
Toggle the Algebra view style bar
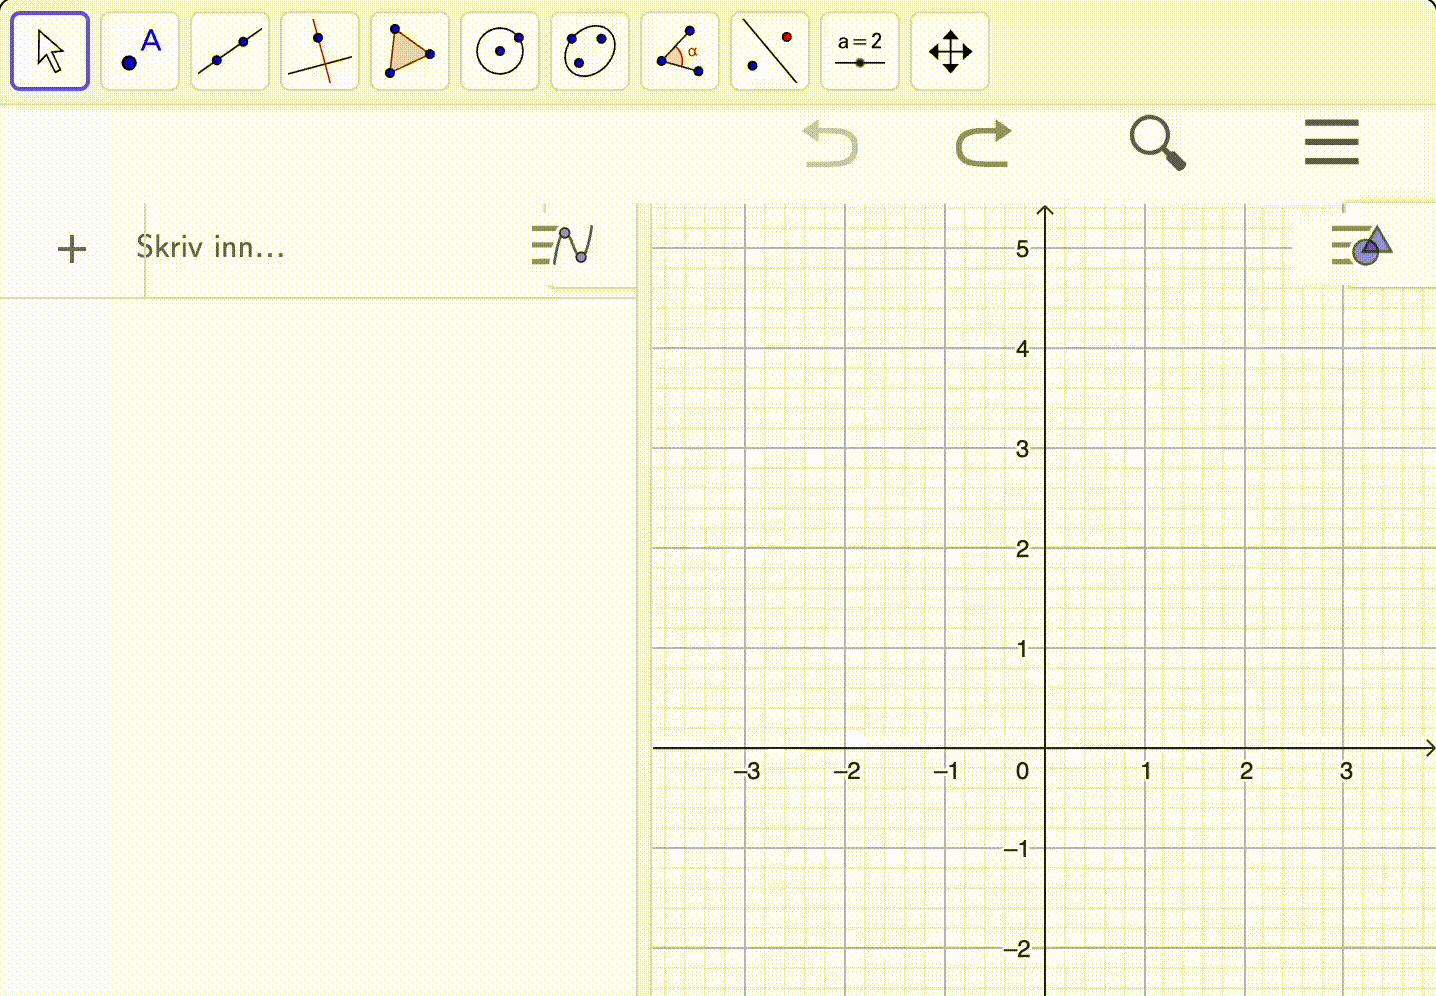point(563,245)
